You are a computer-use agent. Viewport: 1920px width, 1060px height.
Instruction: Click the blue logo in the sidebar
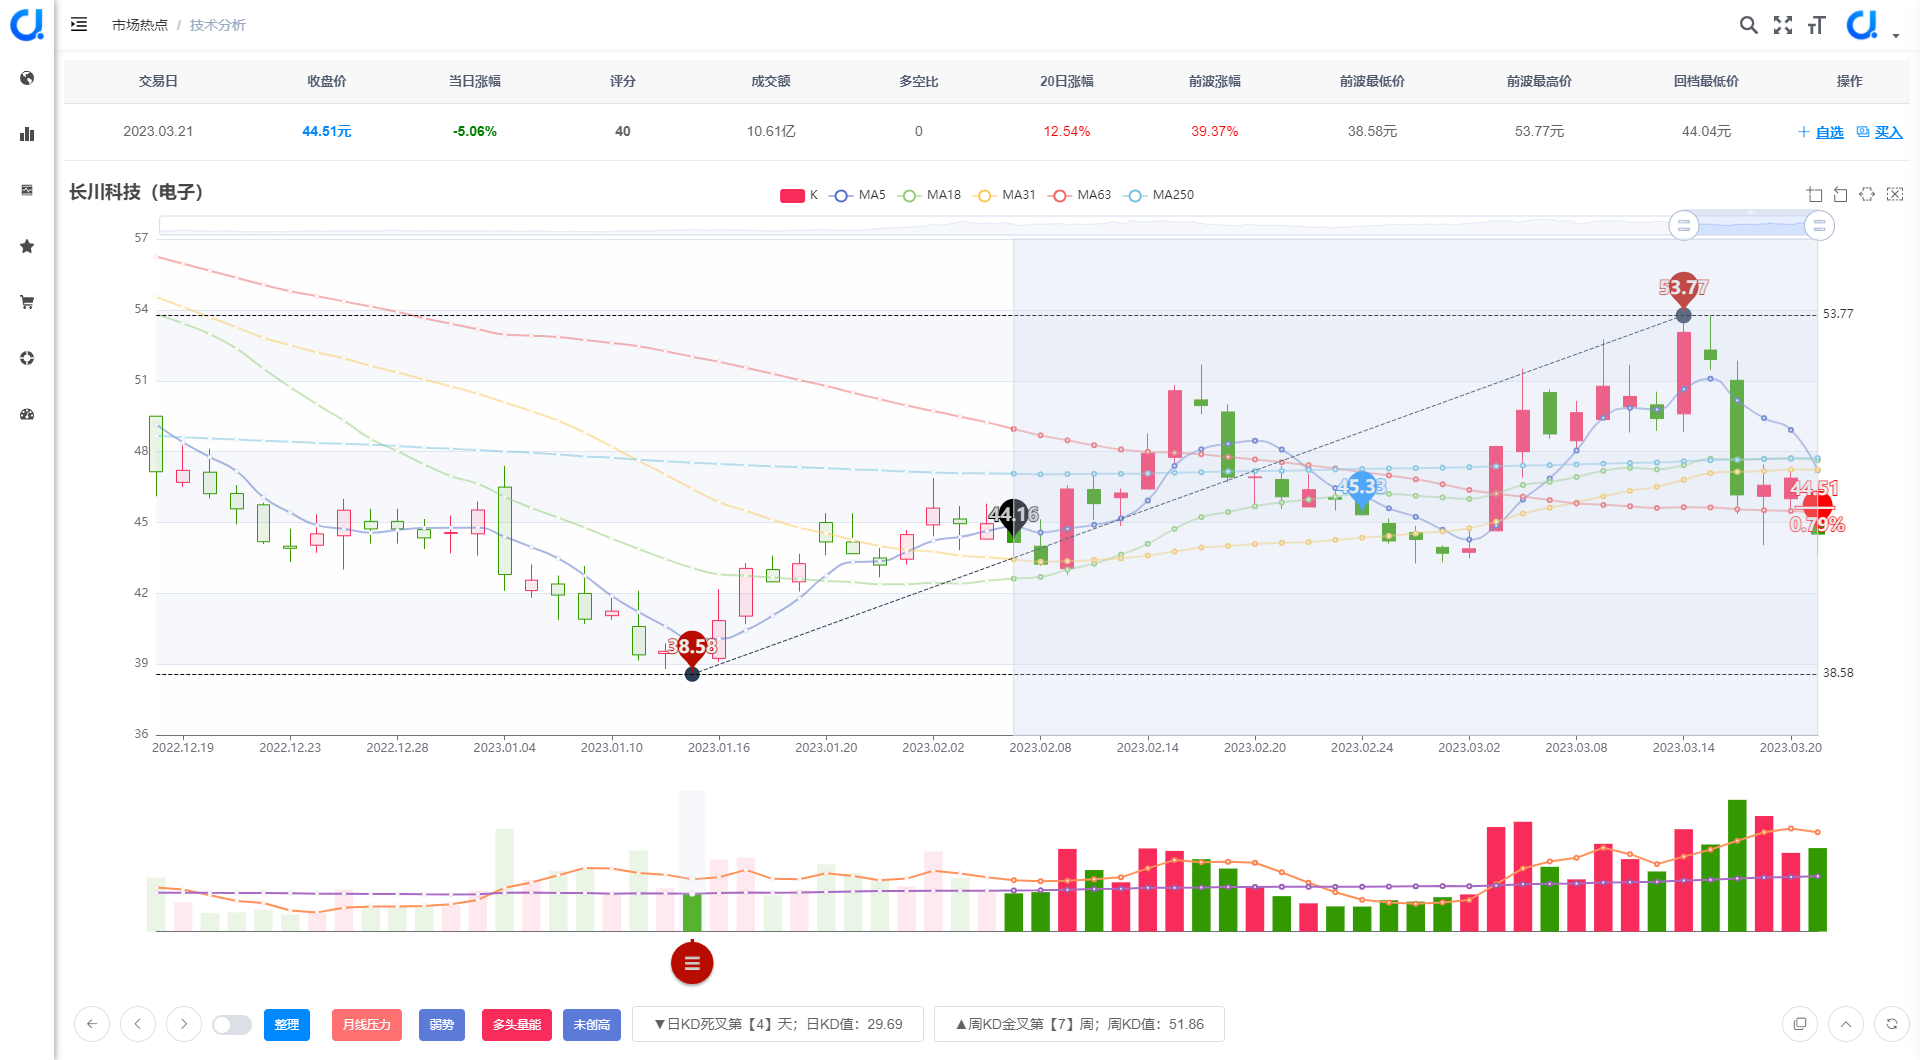27,24
